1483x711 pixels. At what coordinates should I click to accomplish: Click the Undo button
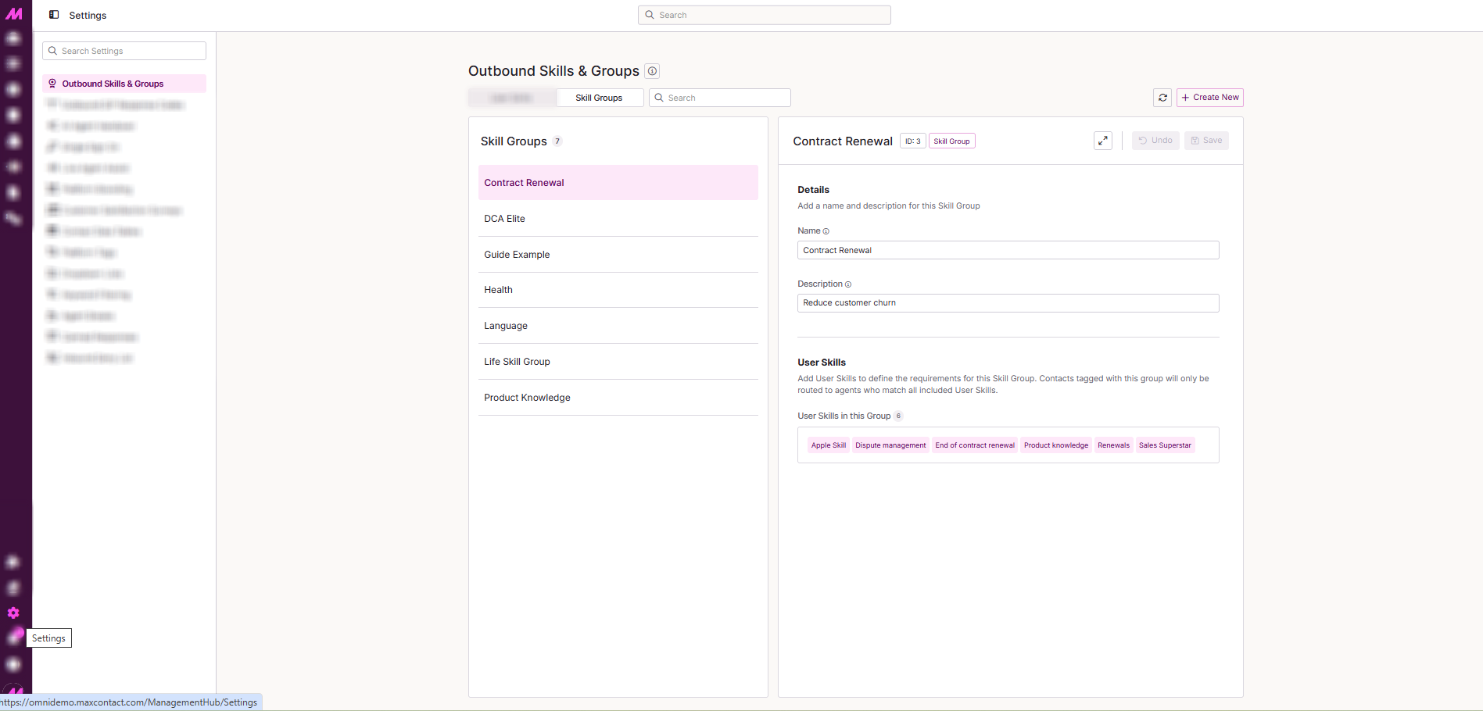pyautogui.click(x=1156, y=141)
